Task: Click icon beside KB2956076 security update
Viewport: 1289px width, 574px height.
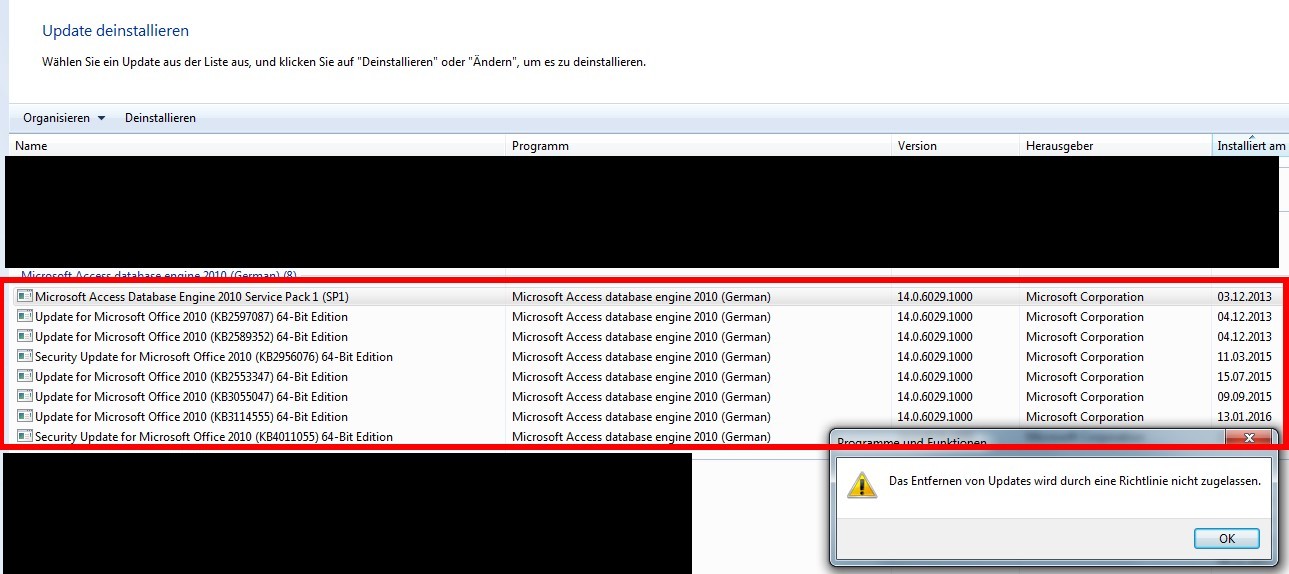Action: [25, 357]
